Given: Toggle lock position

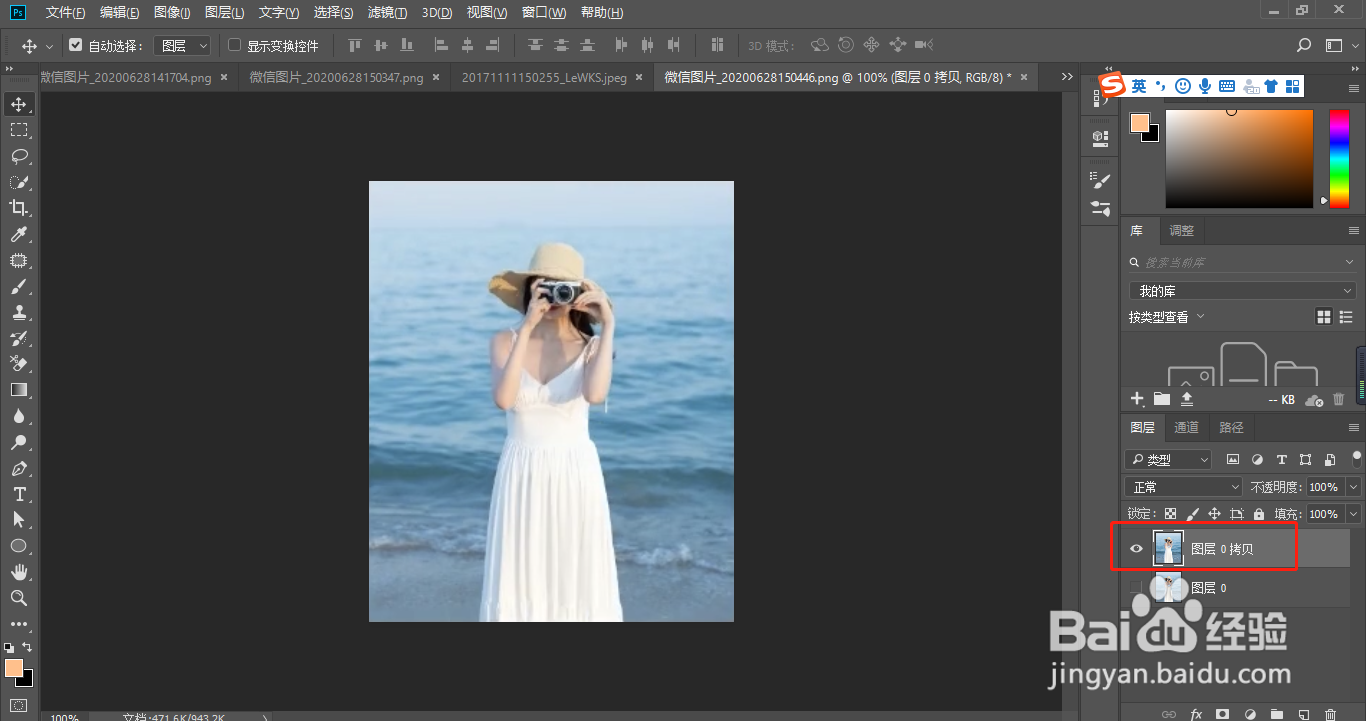Looking at the screenshot, I should click(1214, 514).
